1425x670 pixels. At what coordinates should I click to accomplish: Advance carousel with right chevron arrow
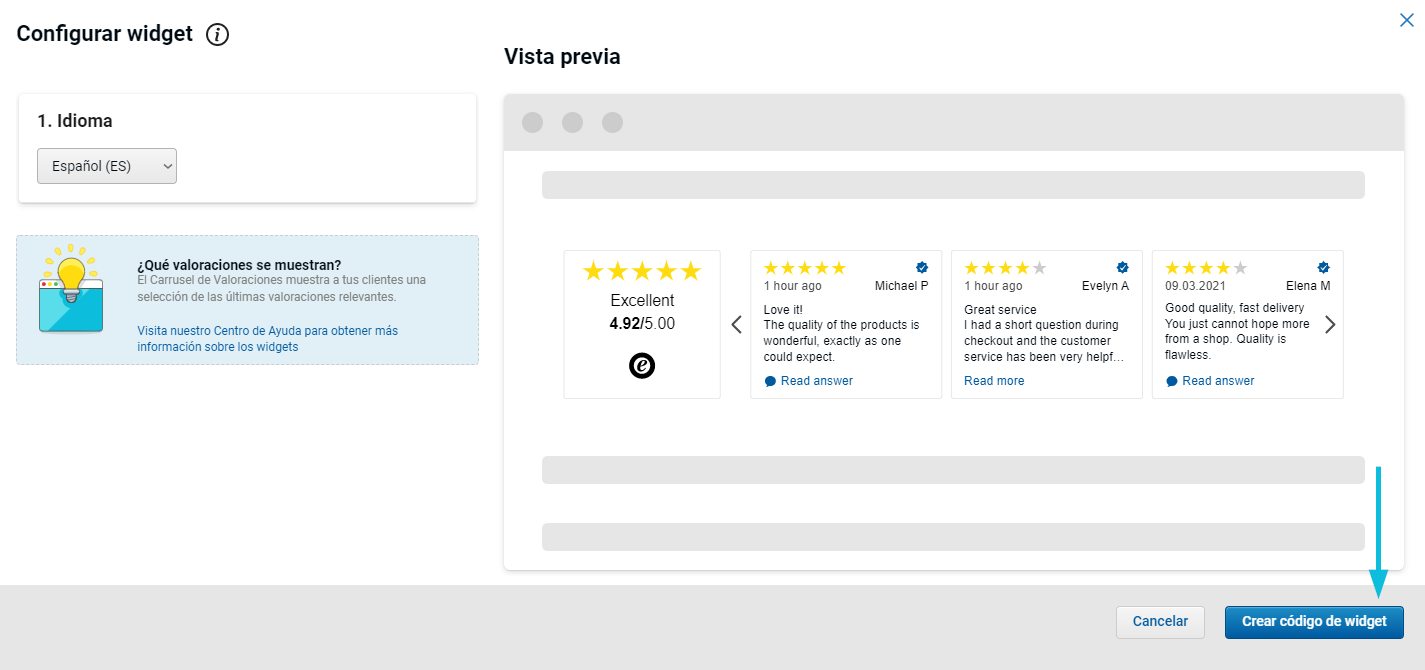click(x=1330, y=324)
